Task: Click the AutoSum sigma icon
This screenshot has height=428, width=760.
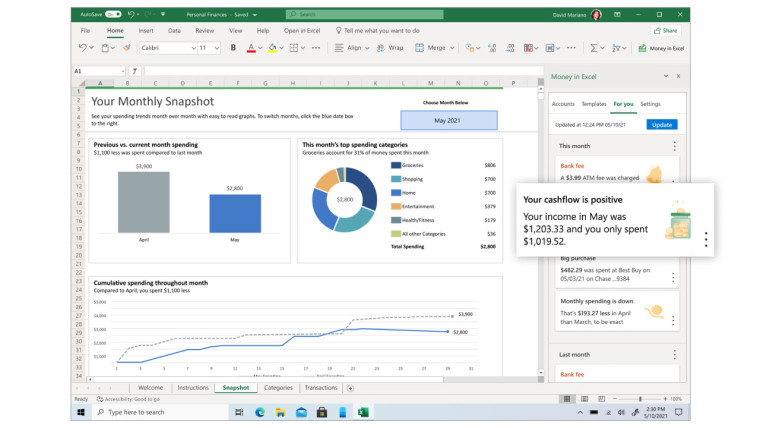Action: tap(593, 48)
